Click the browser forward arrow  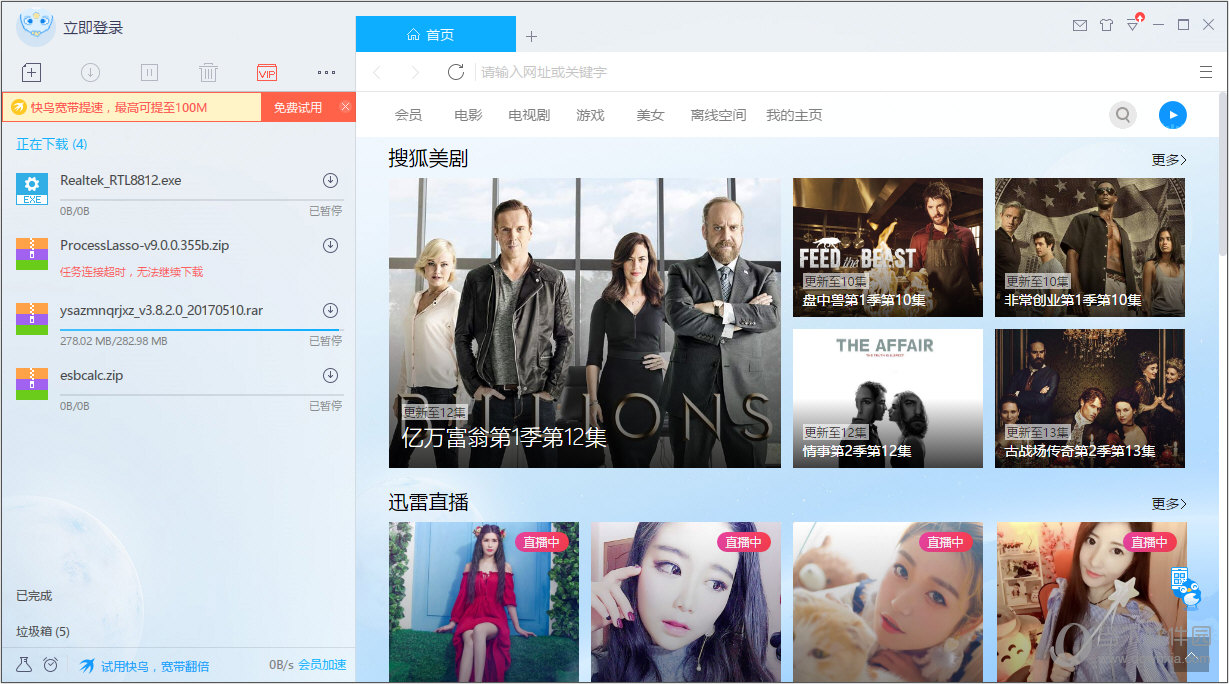point(415,72)
